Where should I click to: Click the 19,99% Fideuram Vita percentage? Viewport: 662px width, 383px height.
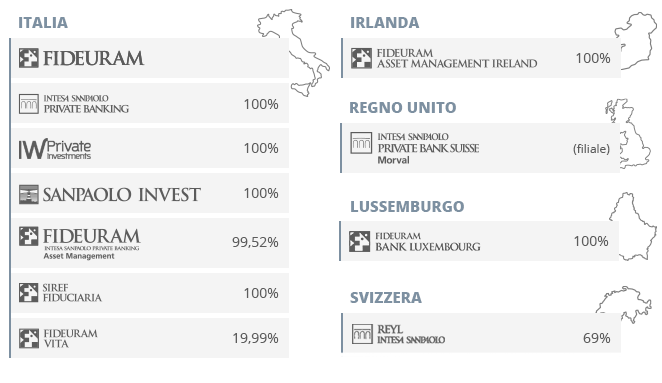[x=255, y=338]
